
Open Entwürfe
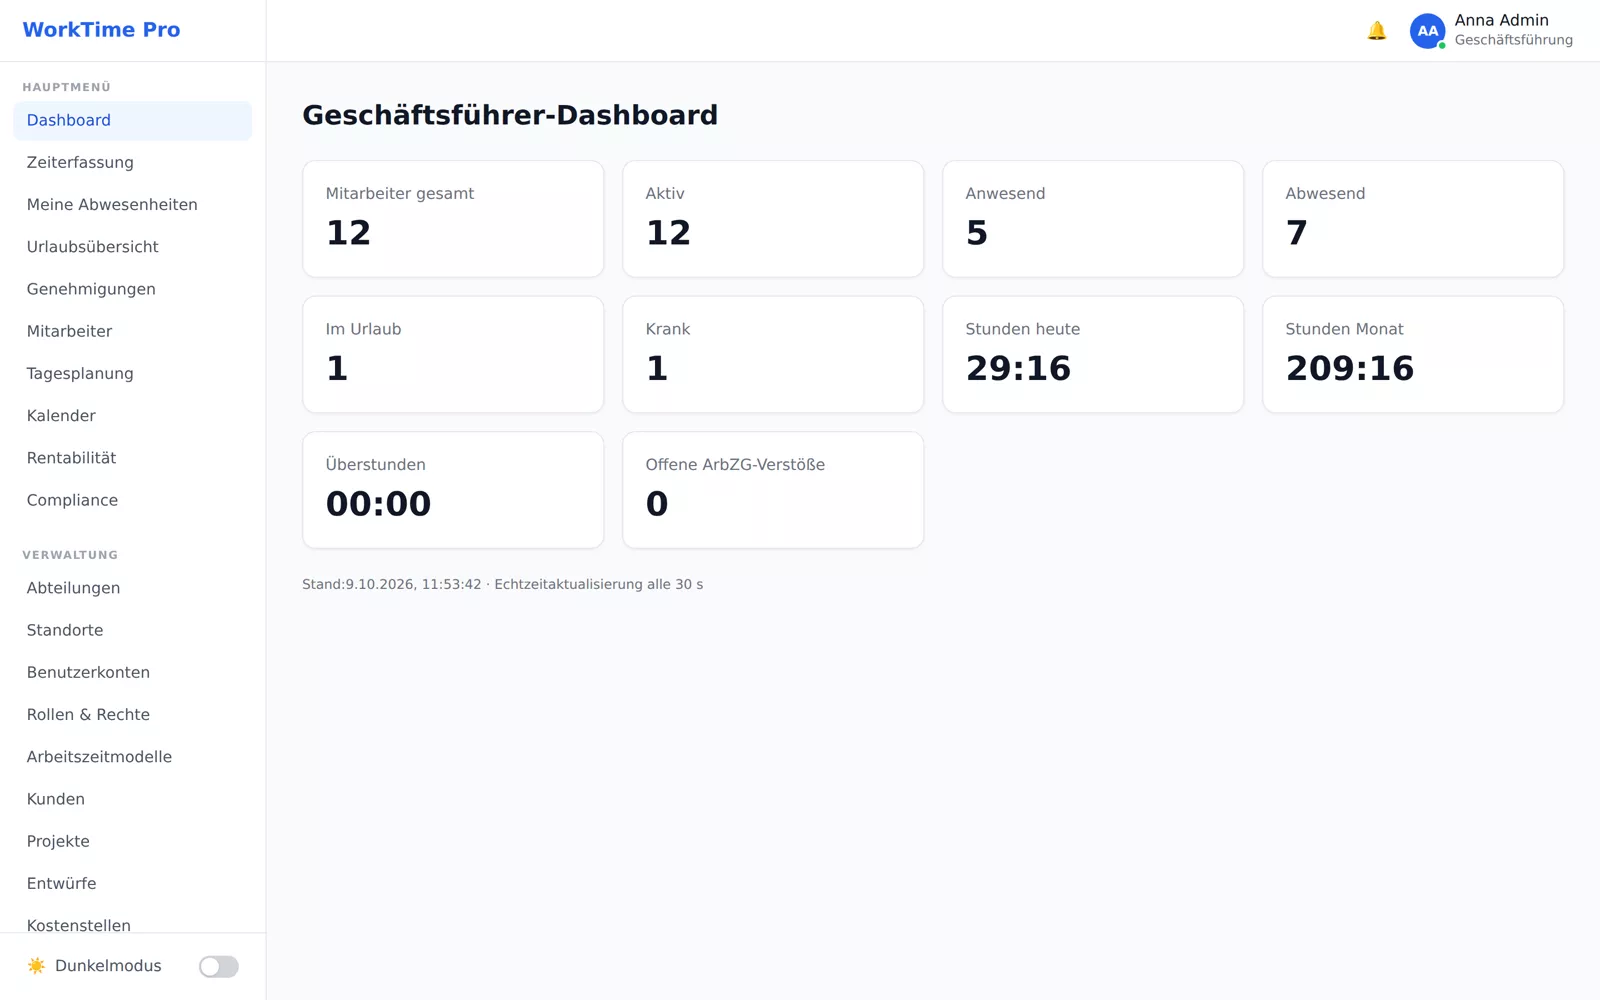point(132,884)
